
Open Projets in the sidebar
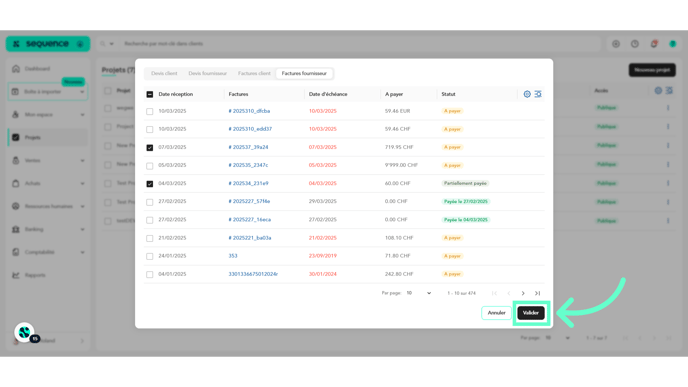[47, 137]
